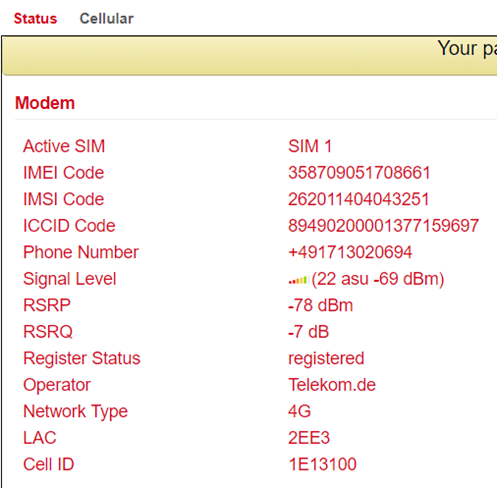
Task: Click the signal strength bars icon
Action: click(x=298, y=280)
